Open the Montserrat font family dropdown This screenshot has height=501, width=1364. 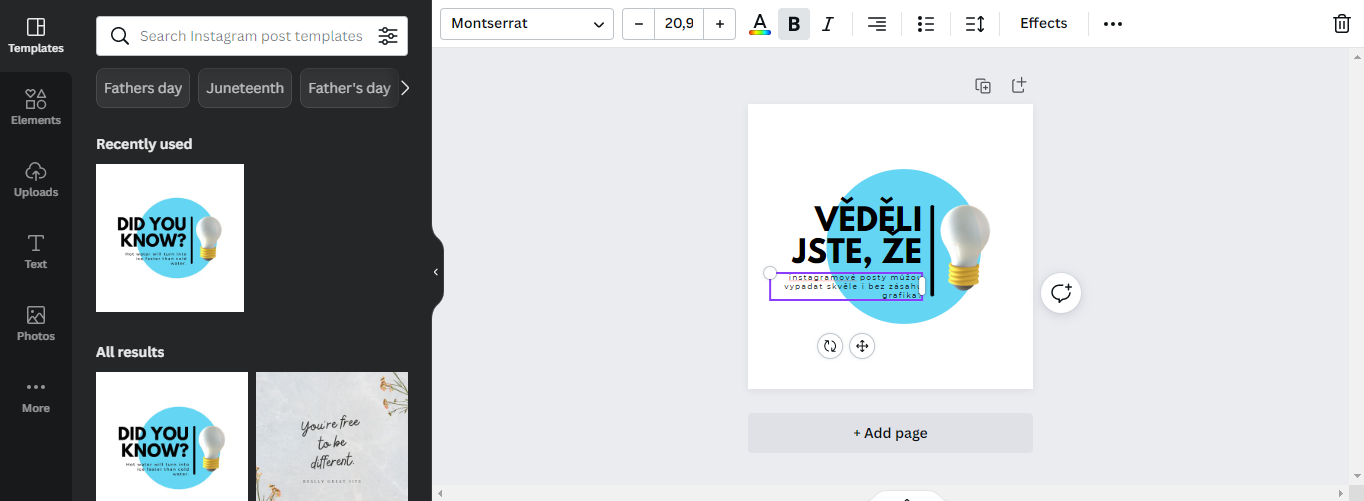(527, 24)
